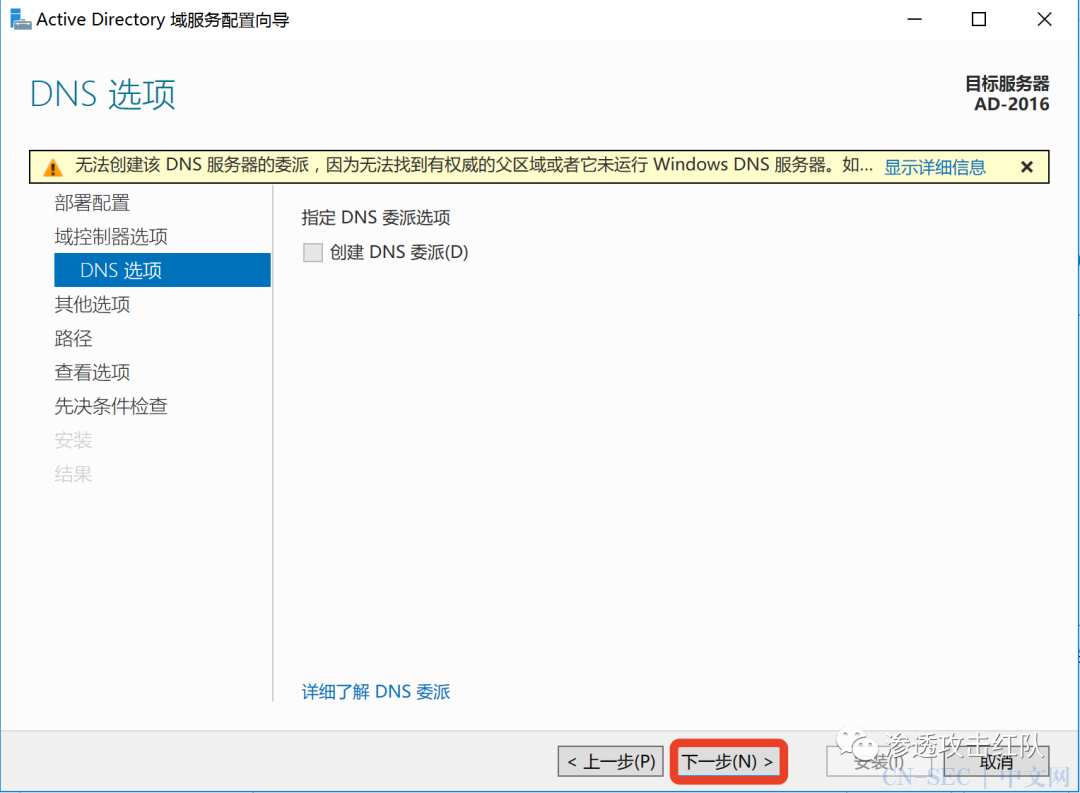The height and width of the screenshot is (793, 1080).
Task: Dismiss the DNS delegation warning banner
Action: point(1026,167)
